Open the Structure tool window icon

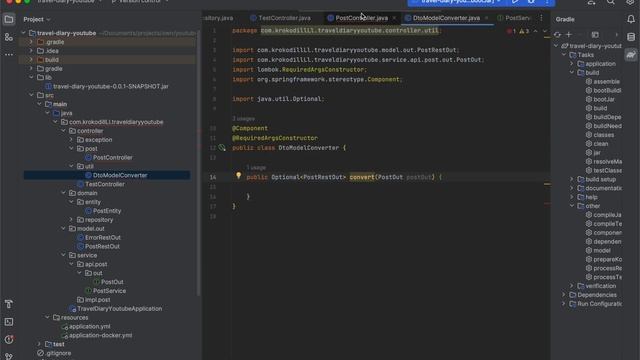click(9, 37)
